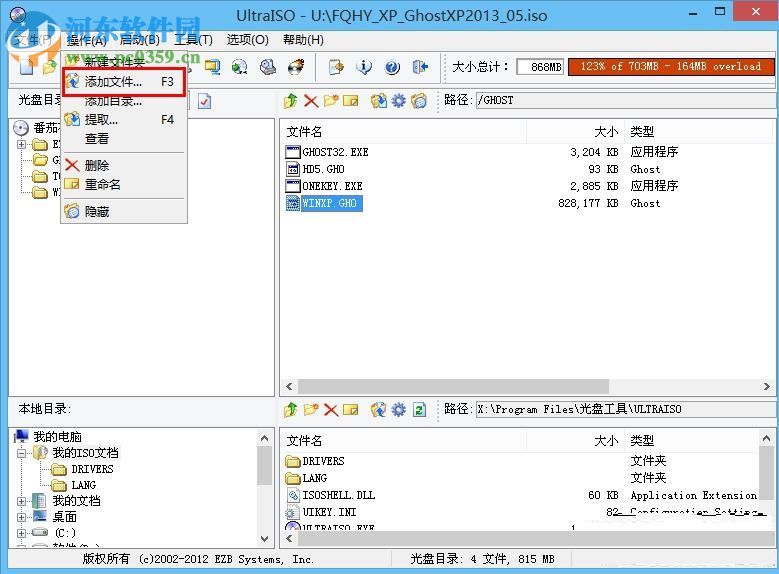Choose 删除 from the dropdown menu
The image size is (779, 574).
[124, 165]
